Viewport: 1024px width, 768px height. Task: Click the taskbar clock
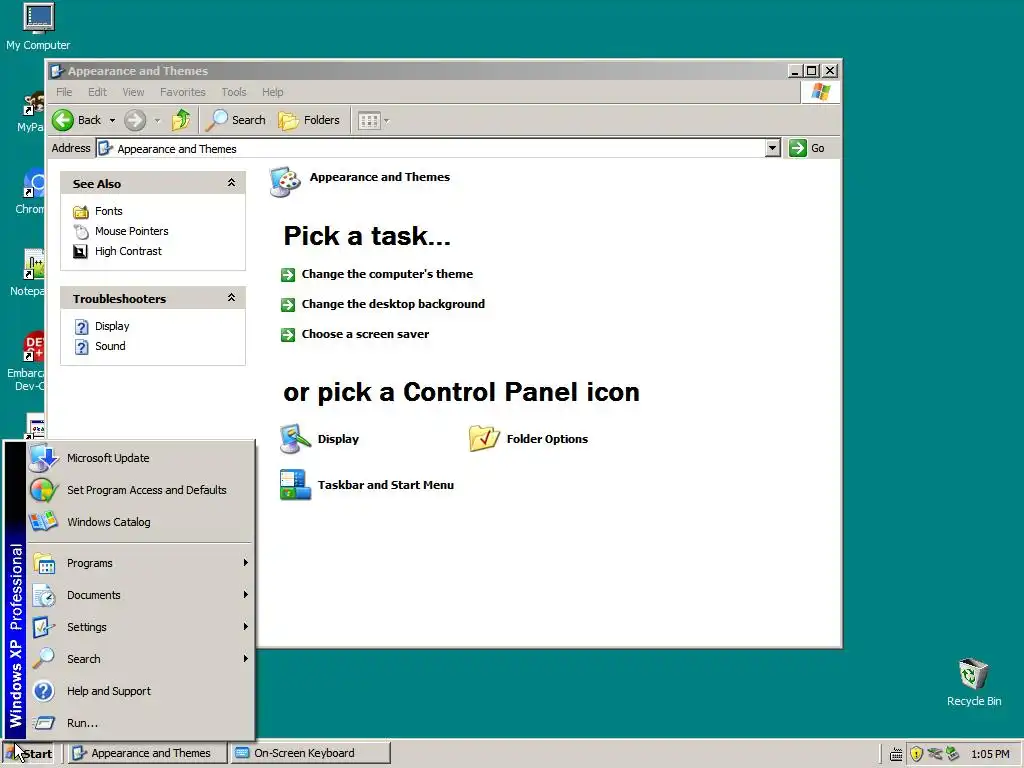[990, 754]
